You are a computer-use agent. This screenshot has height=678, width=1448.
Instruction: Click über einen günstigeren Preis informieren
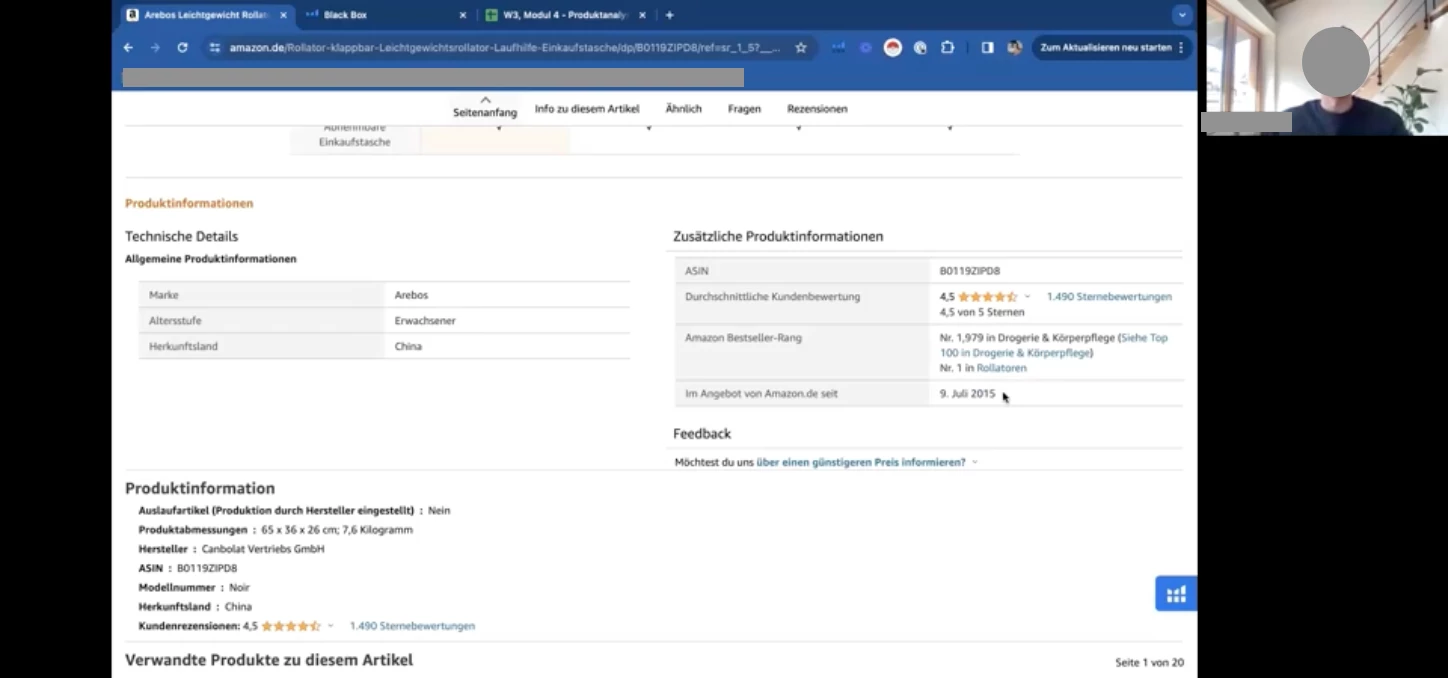(861, 462)
